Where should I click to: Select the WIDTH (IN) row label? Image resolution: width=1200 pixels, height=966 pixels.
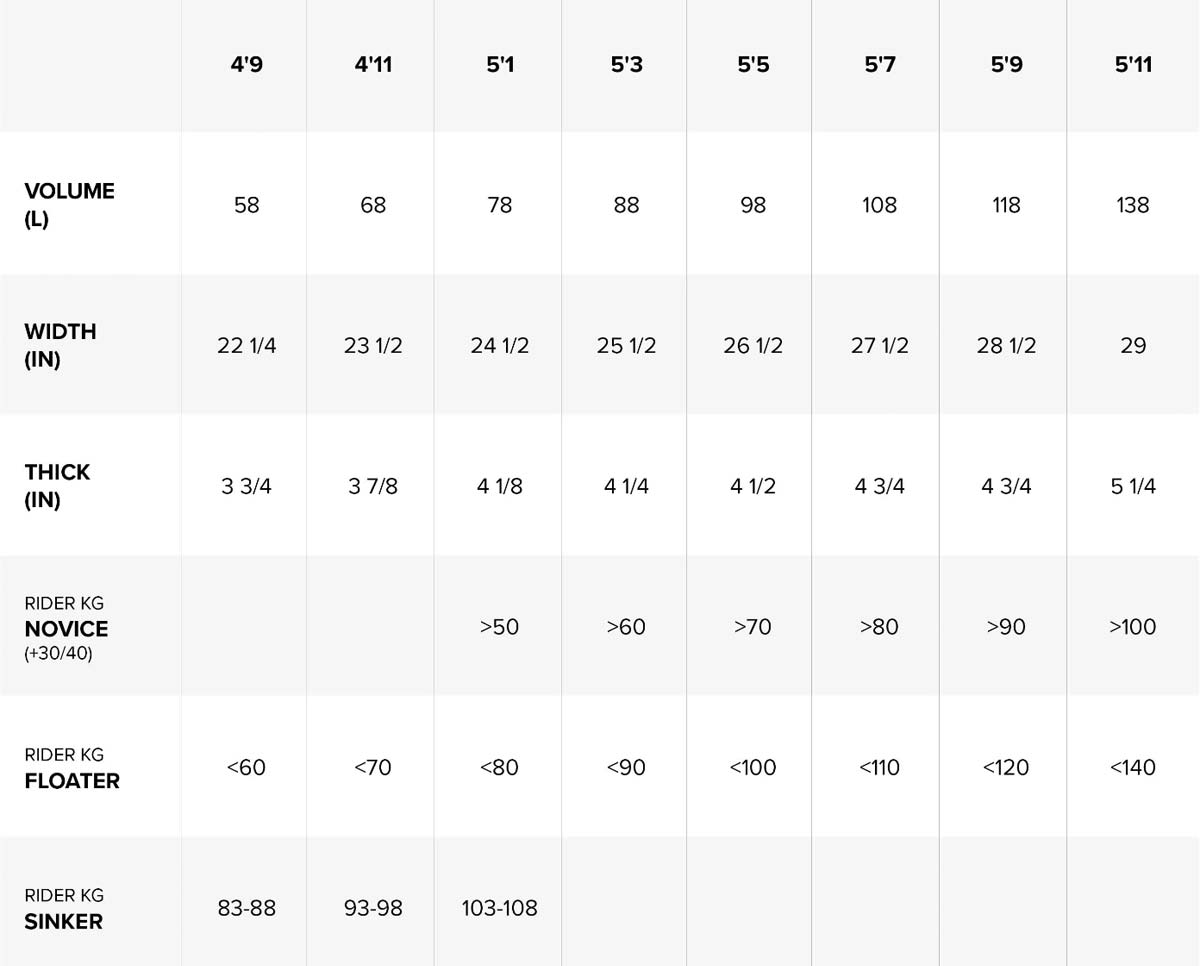click(60, 345)
